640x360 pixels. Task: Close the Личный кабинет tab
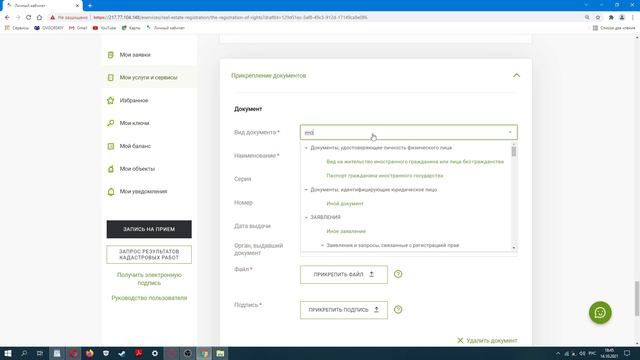tap(77, 6)
